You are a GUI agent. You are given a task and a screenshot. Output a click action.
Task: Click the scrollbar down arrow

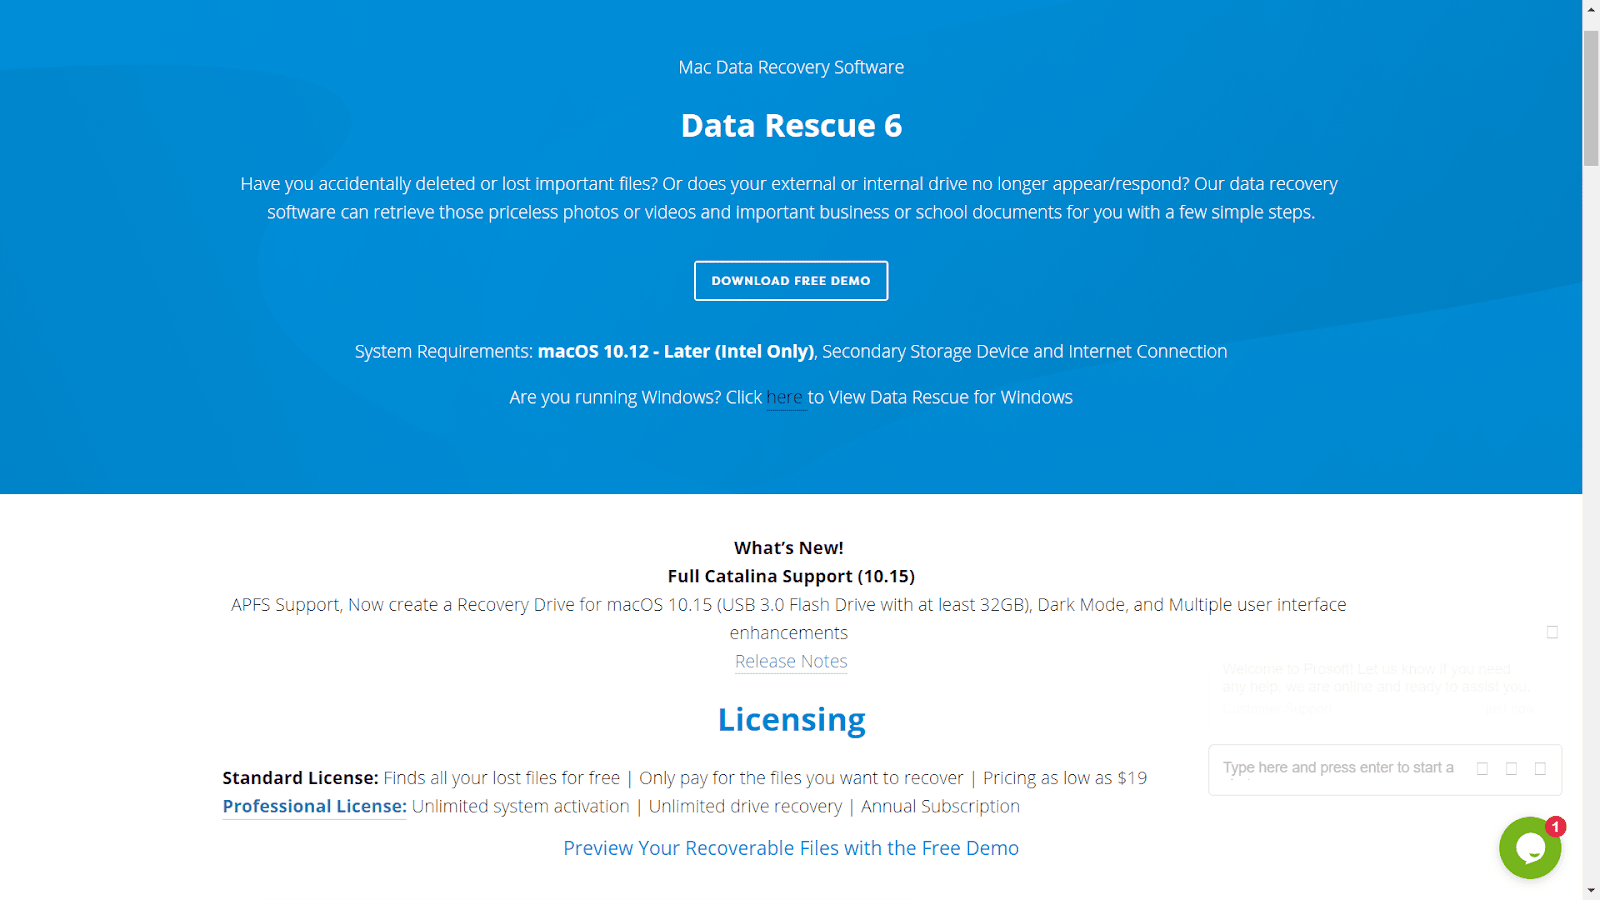click(1591, 890)
